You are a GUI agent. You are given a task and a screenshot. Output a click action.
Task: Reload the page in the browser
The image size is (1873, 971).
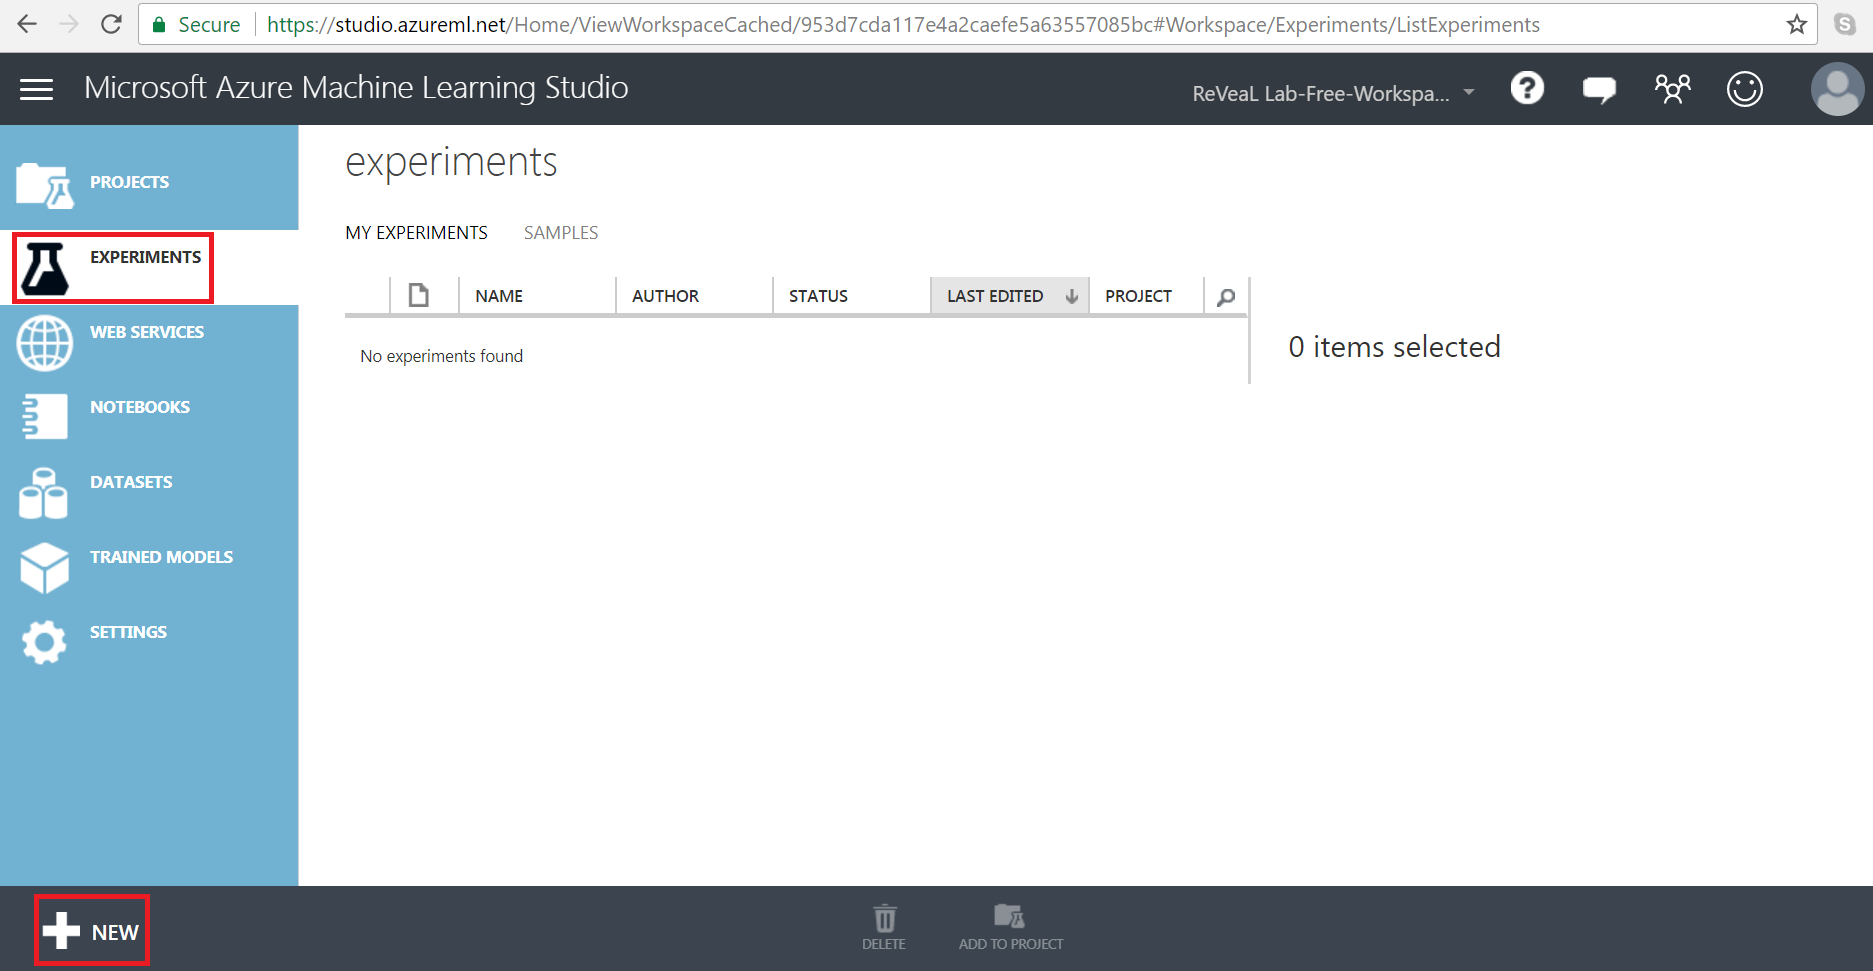(x=111, y=24)
